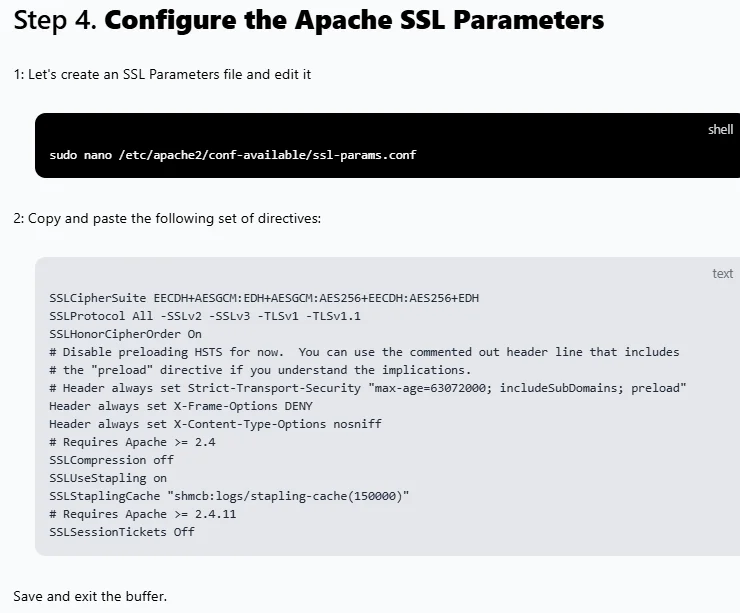This screenshot has height=613, width=740.
Task: Click the 'Save and exit the buffer' text
Action: click(90, 596)
